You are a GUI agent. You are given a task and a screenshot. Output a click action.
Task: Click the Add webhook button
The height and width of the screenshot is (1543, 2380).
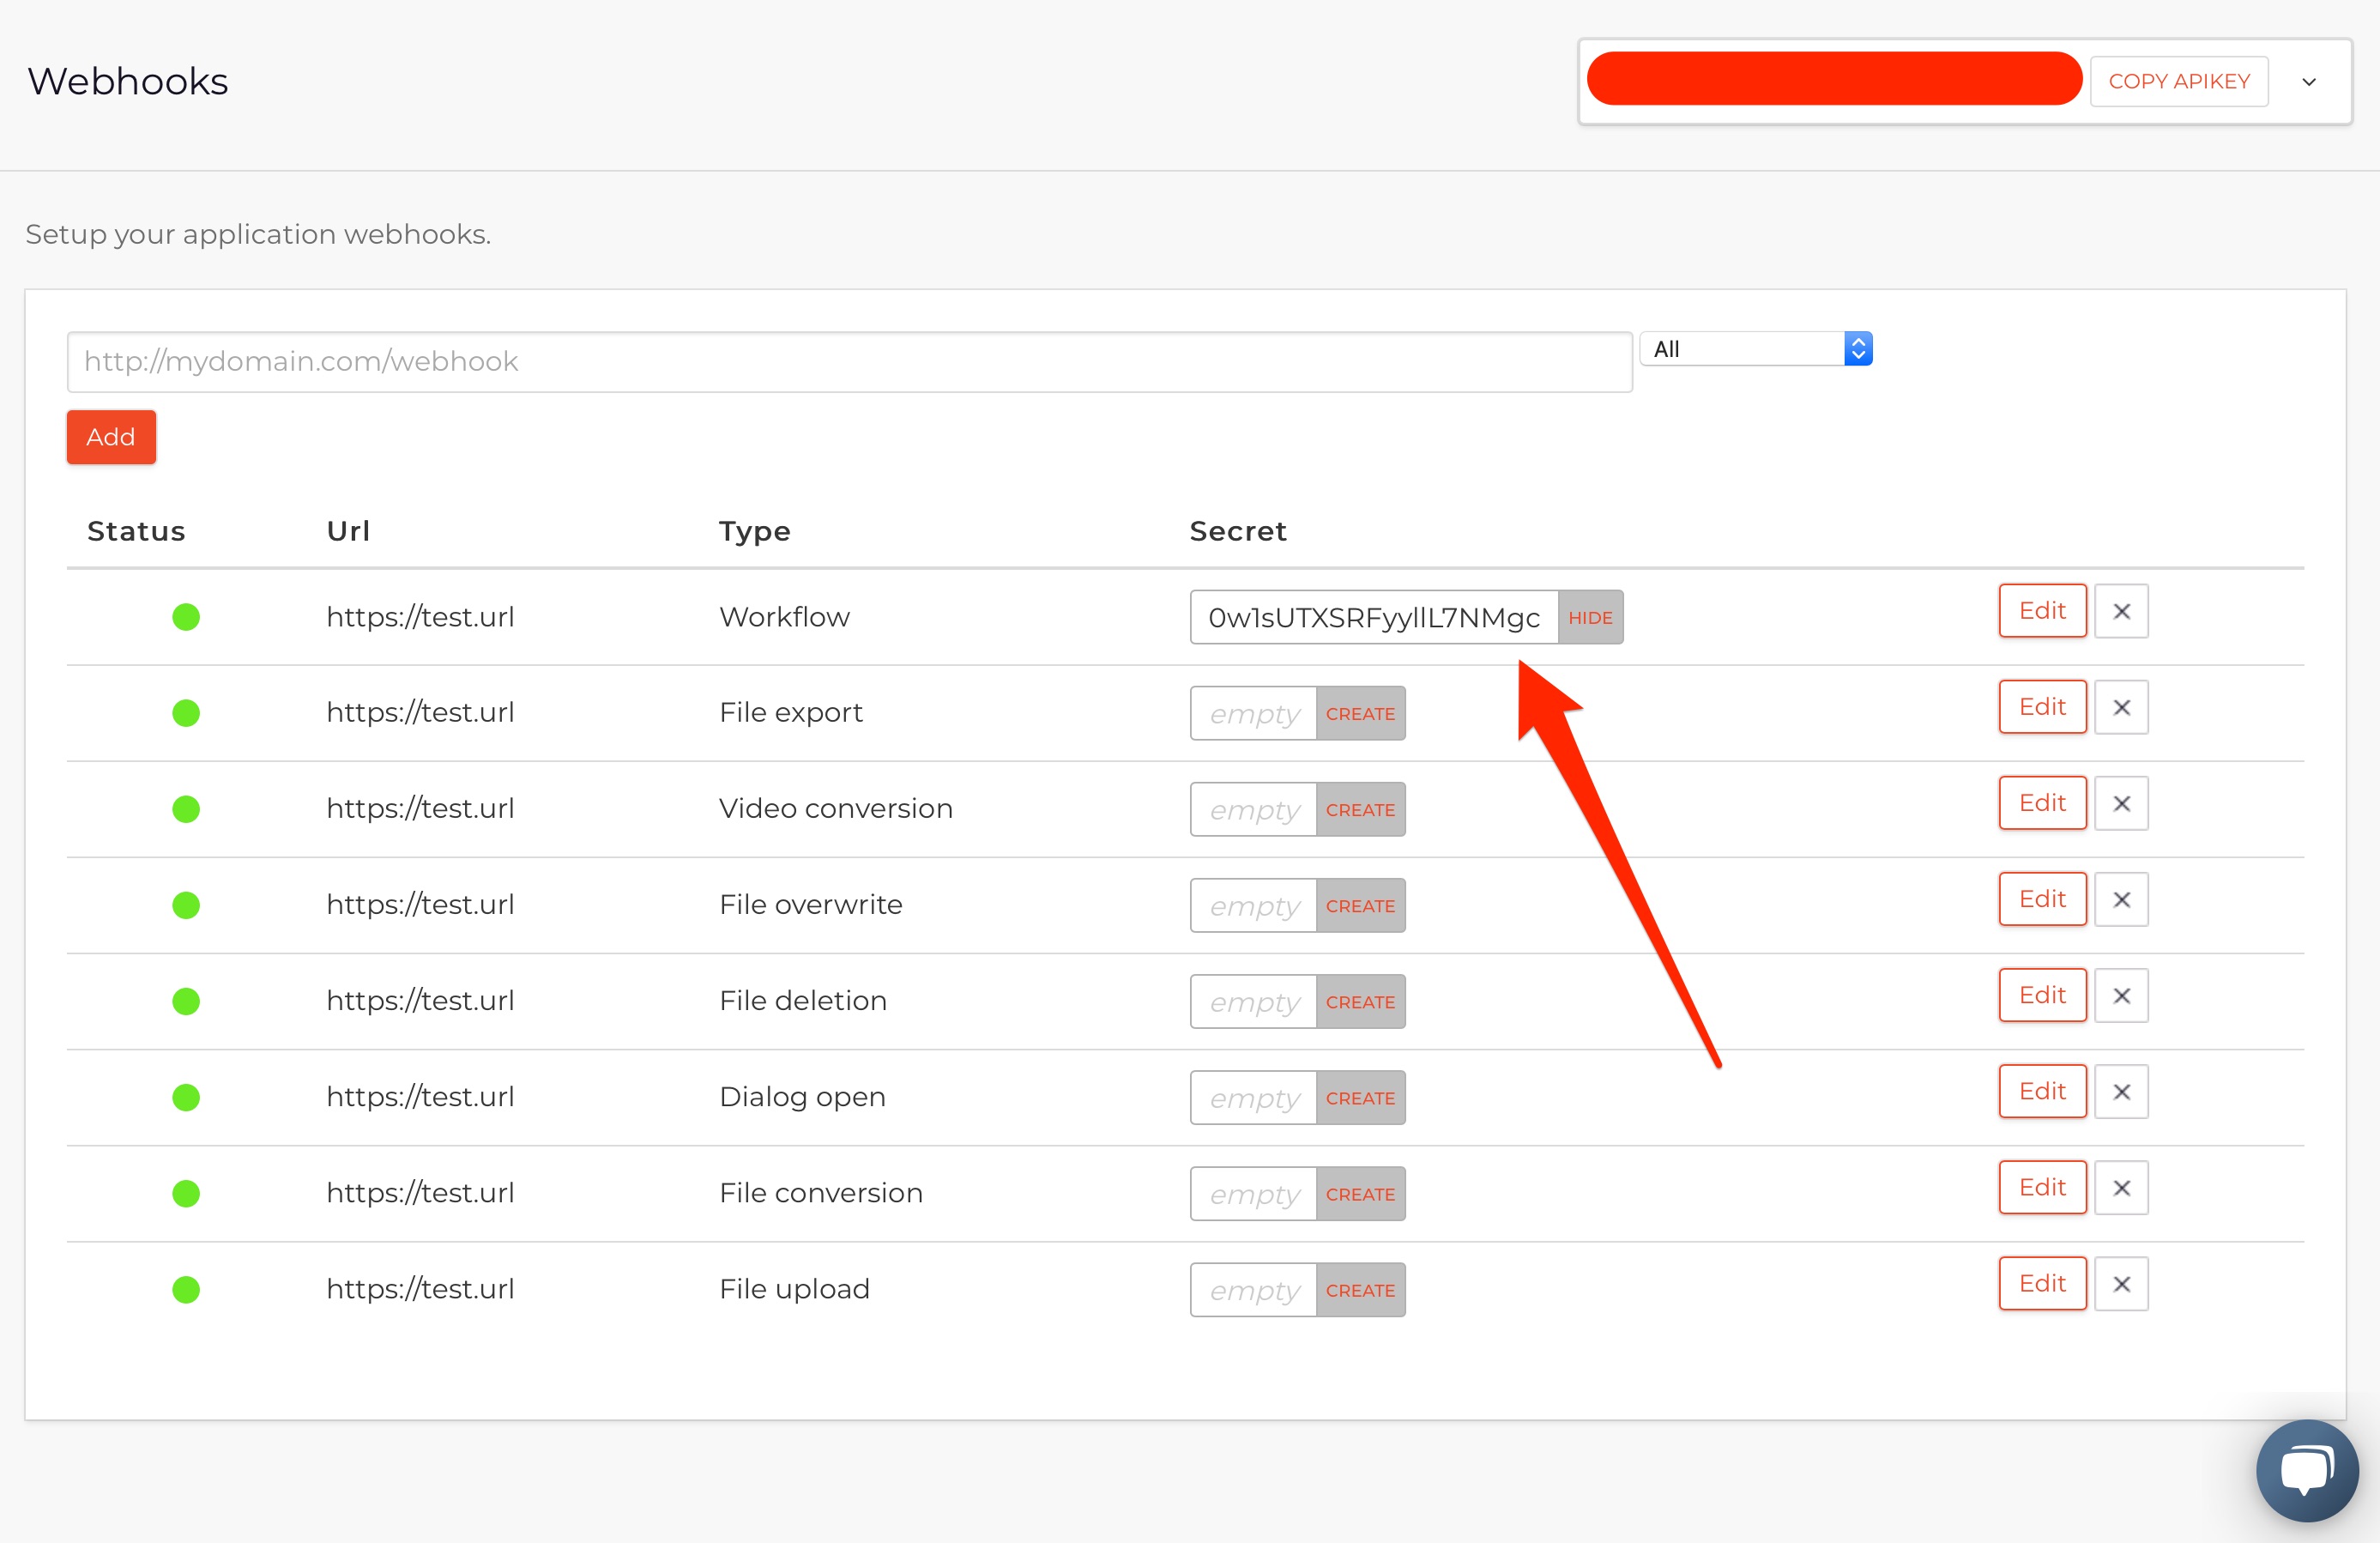pos(109,438)
